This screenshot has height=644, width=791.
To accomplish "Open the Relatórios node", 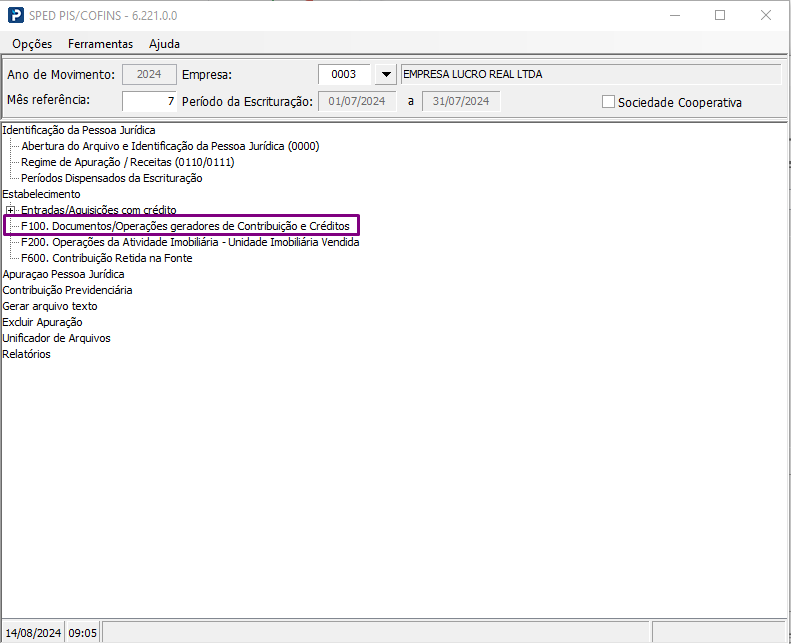I will click(26, 354).
